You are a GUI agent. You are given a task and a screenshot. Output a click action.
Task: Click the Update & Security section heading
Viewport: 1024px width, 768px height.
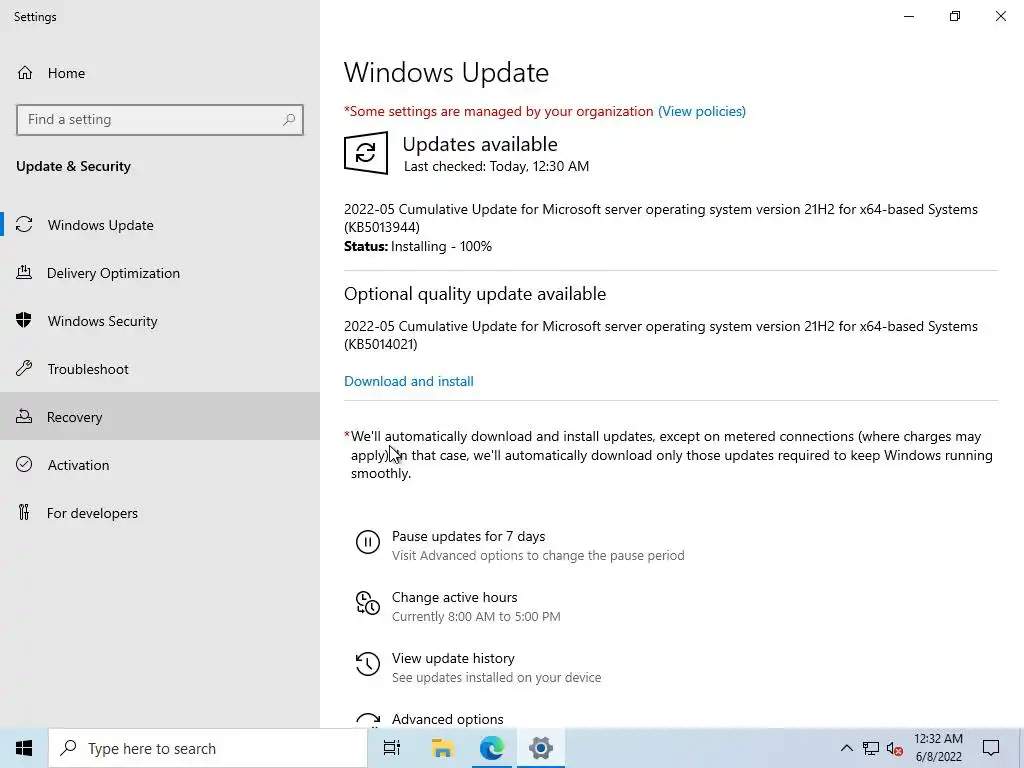click(x=73, y=167)
